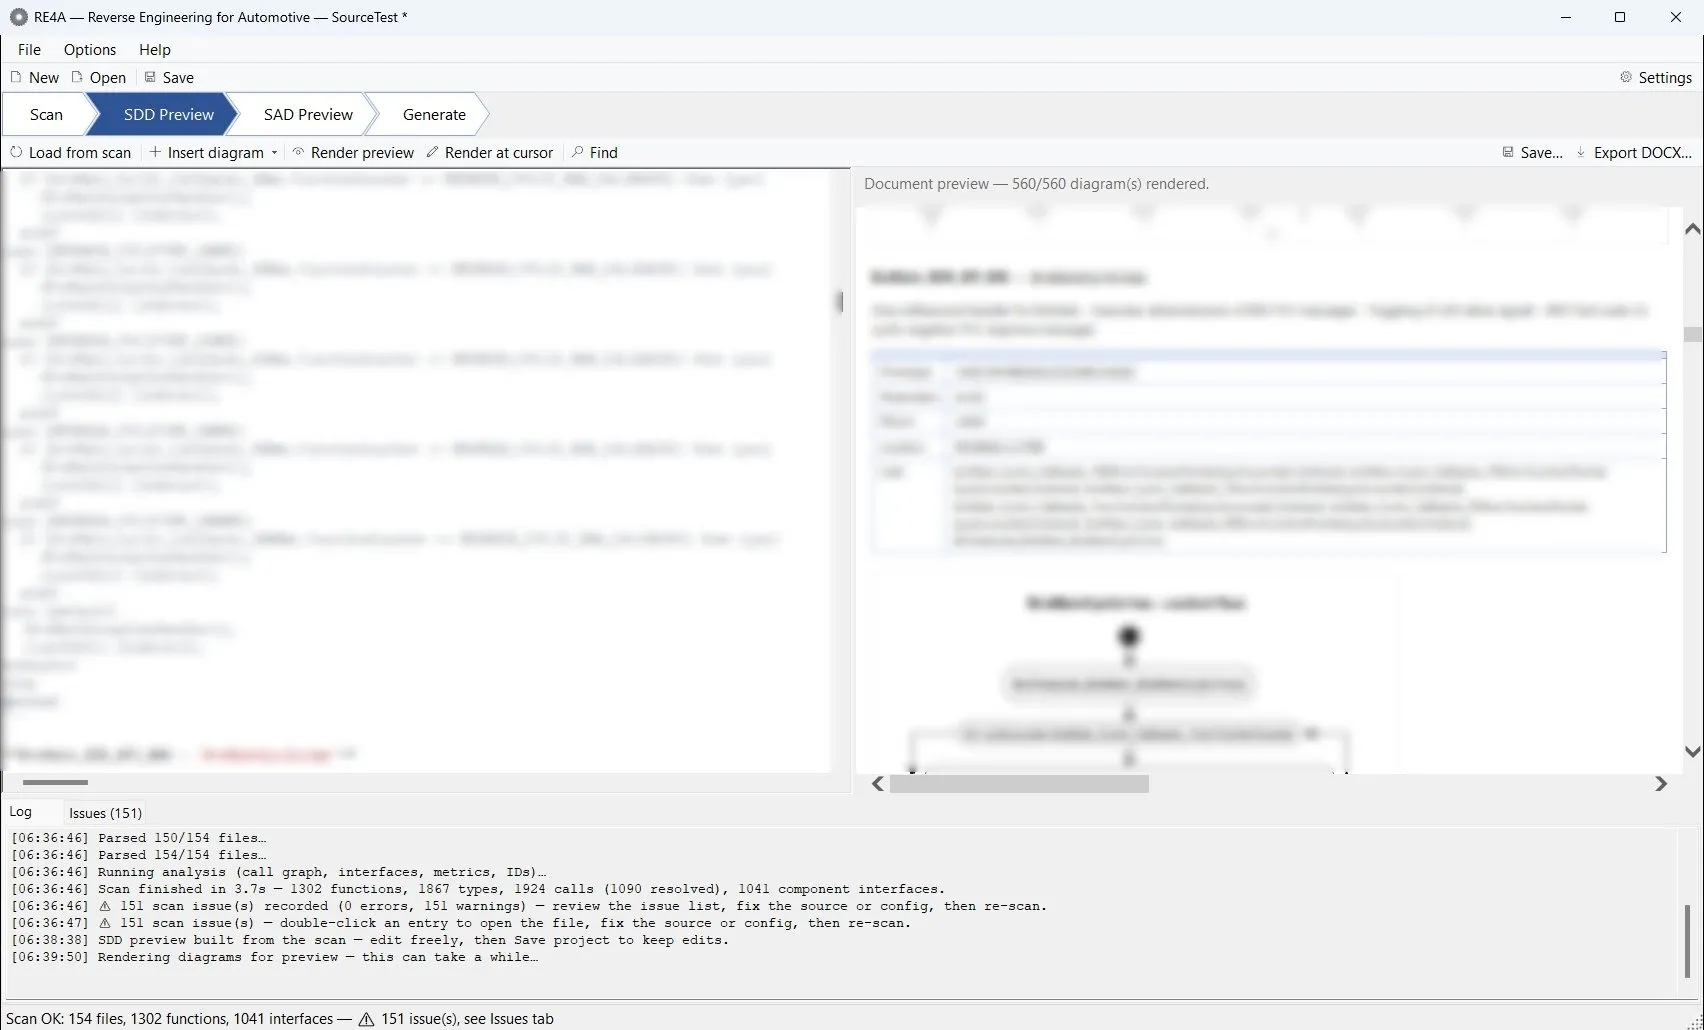Click the preview scroll right arrow

tap(1661, 784)
